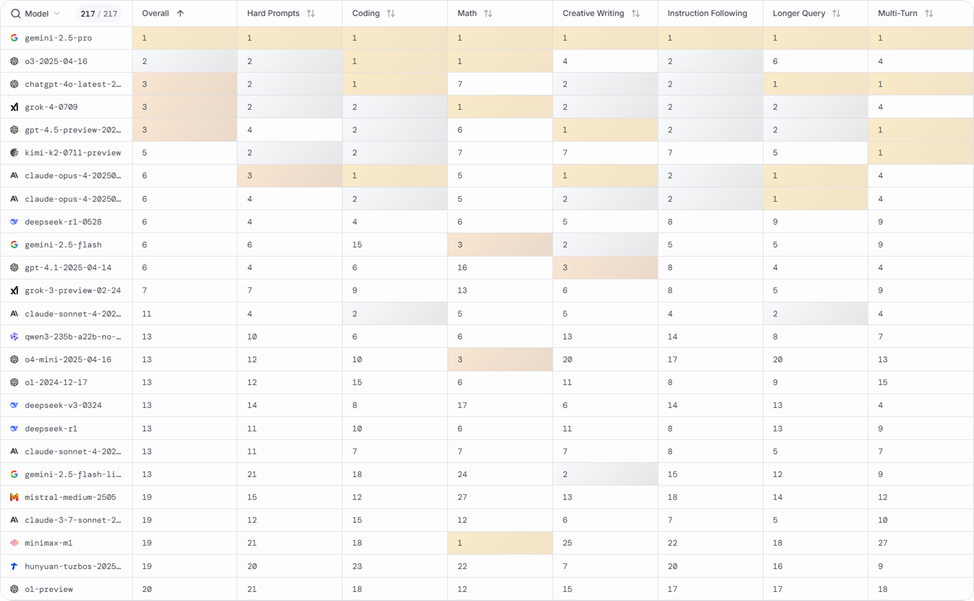Click the Hunyuan icon beside hunyuan-turbos
The image size is (974, 601).
click(x=14, y=566)
